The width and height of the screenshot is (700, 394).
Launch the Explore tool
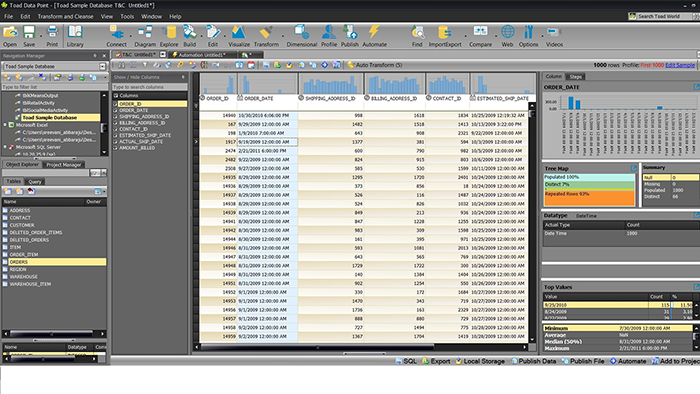click(x=169, y=36)
